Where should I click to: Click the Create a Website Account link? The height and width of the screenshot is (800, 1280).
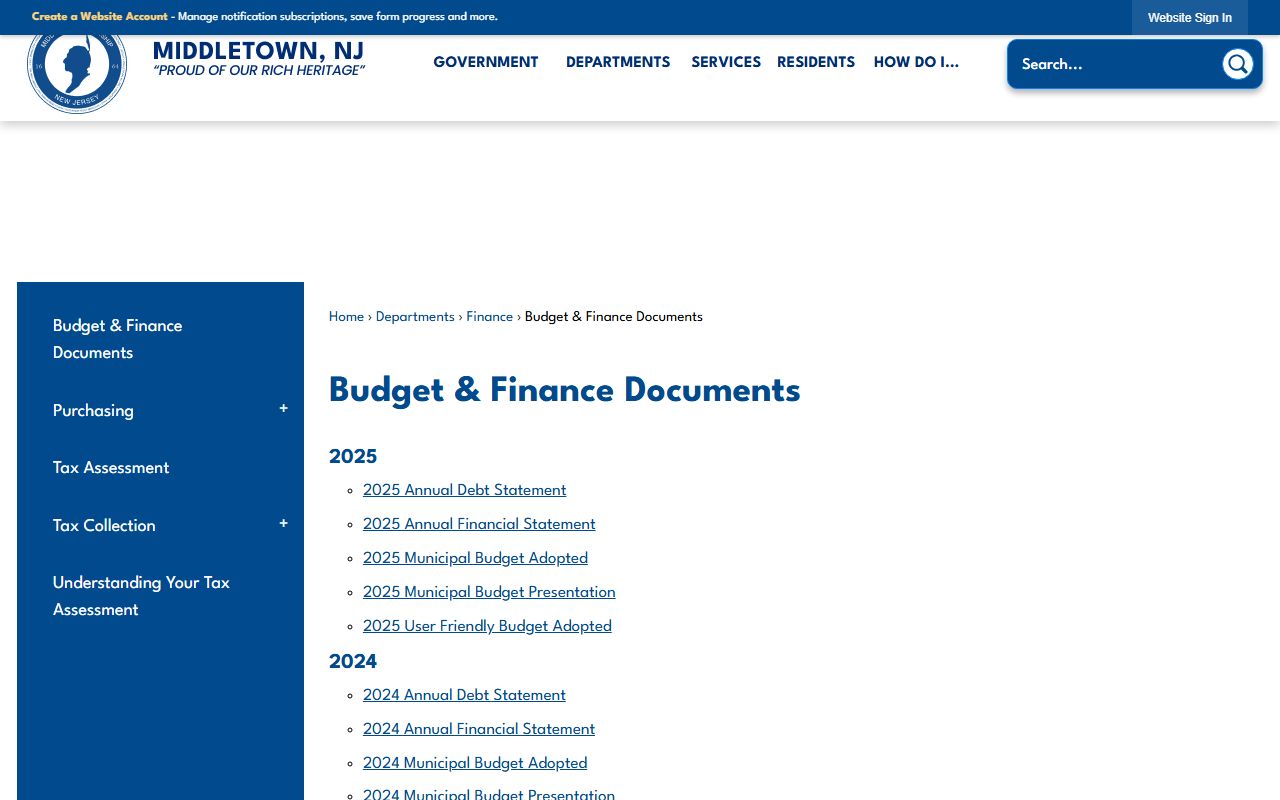[100, 17]
